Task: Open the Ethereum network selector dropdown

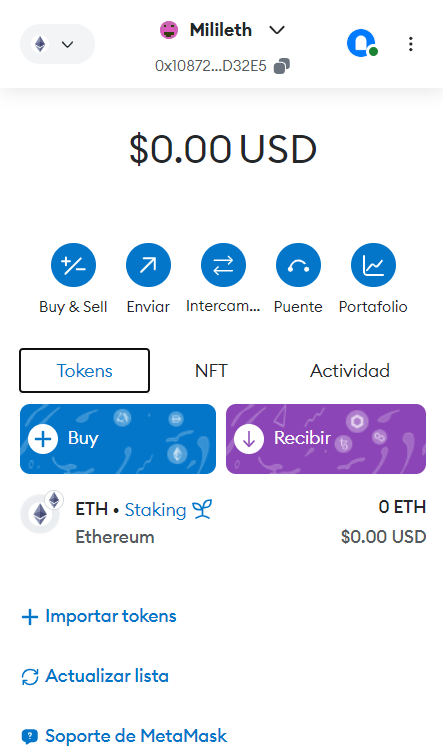Action: [x=57, y=44]
